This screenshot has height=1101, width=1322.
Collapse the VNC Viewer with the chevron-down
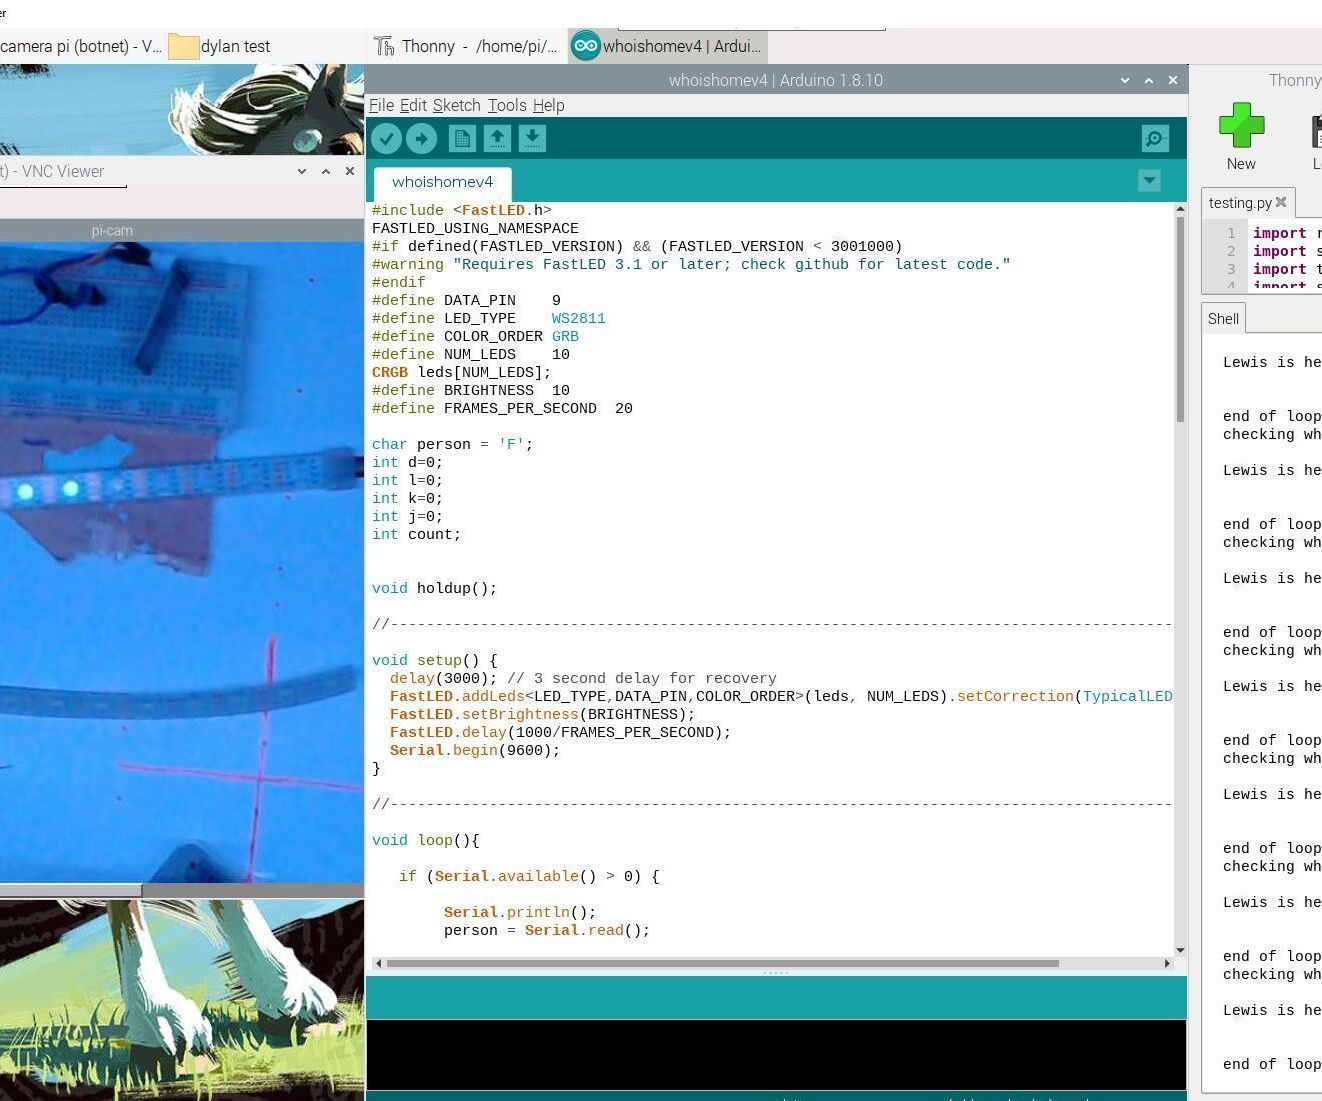coord(302,171)
